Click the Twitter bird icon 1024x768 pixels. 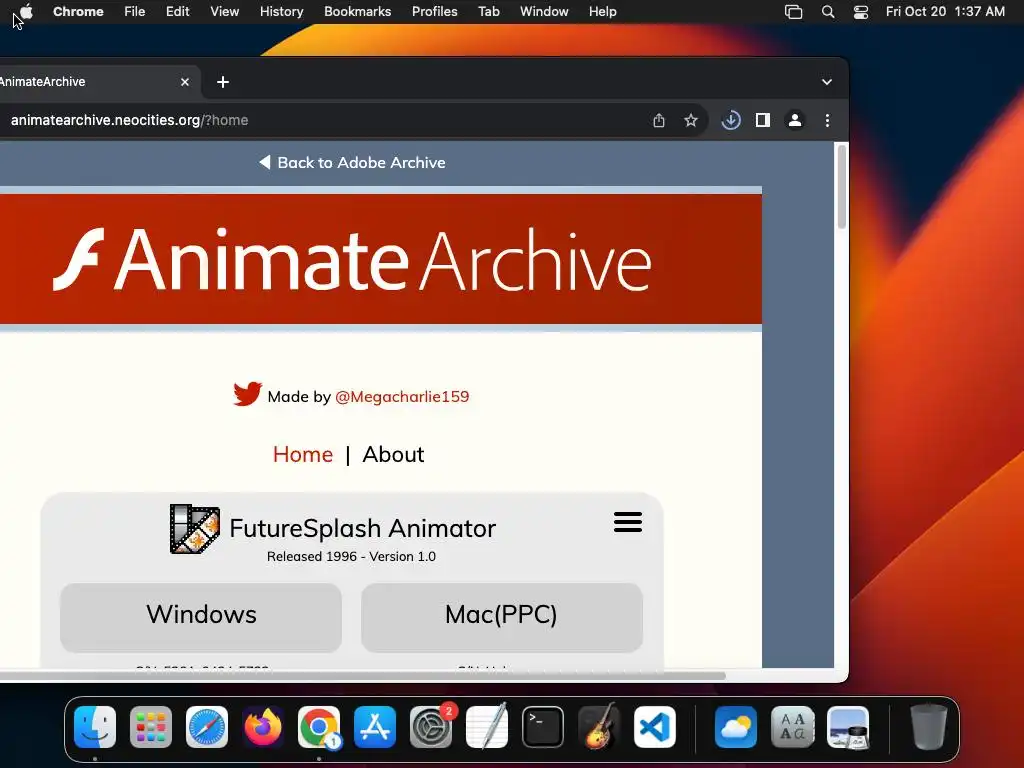pos(248,394)
